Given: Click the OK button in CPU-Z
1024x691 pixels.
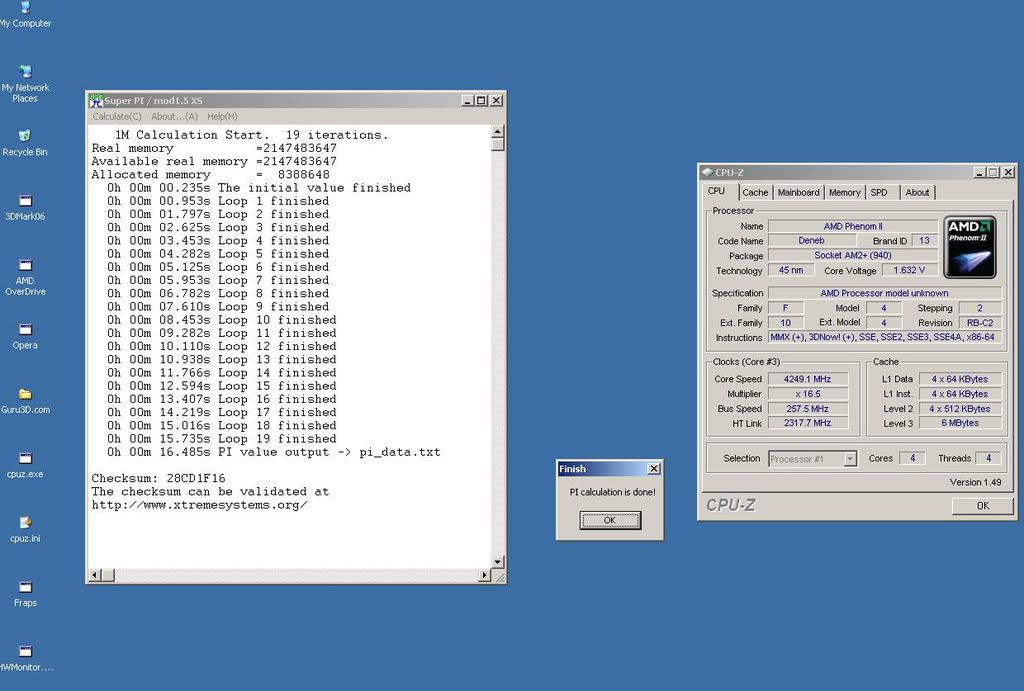Looking at the screenshot, I should (982, 506).
